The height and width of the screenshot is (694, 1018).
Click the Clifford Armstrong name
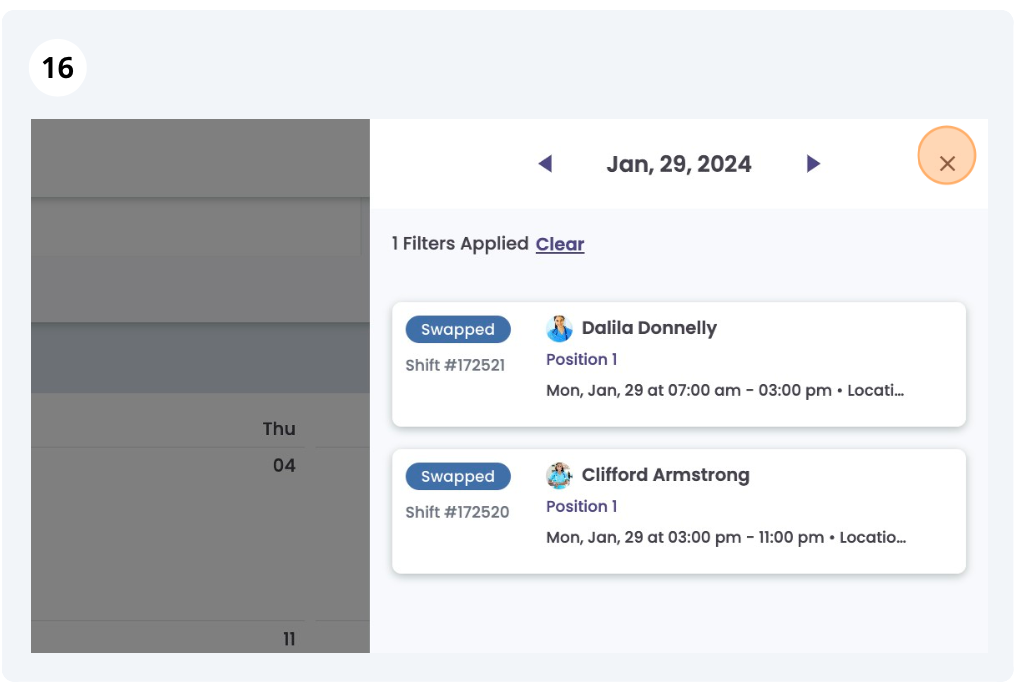(665, 475)
